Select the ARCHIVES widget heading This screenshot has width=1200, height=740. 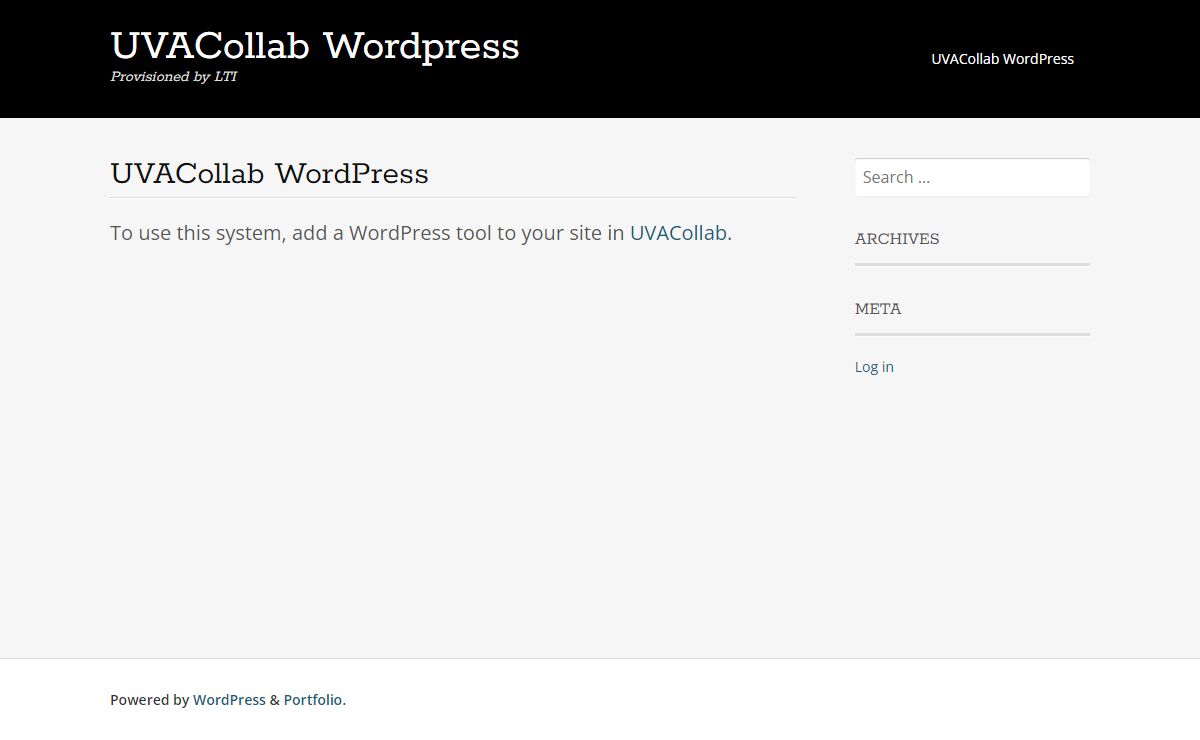897,239
